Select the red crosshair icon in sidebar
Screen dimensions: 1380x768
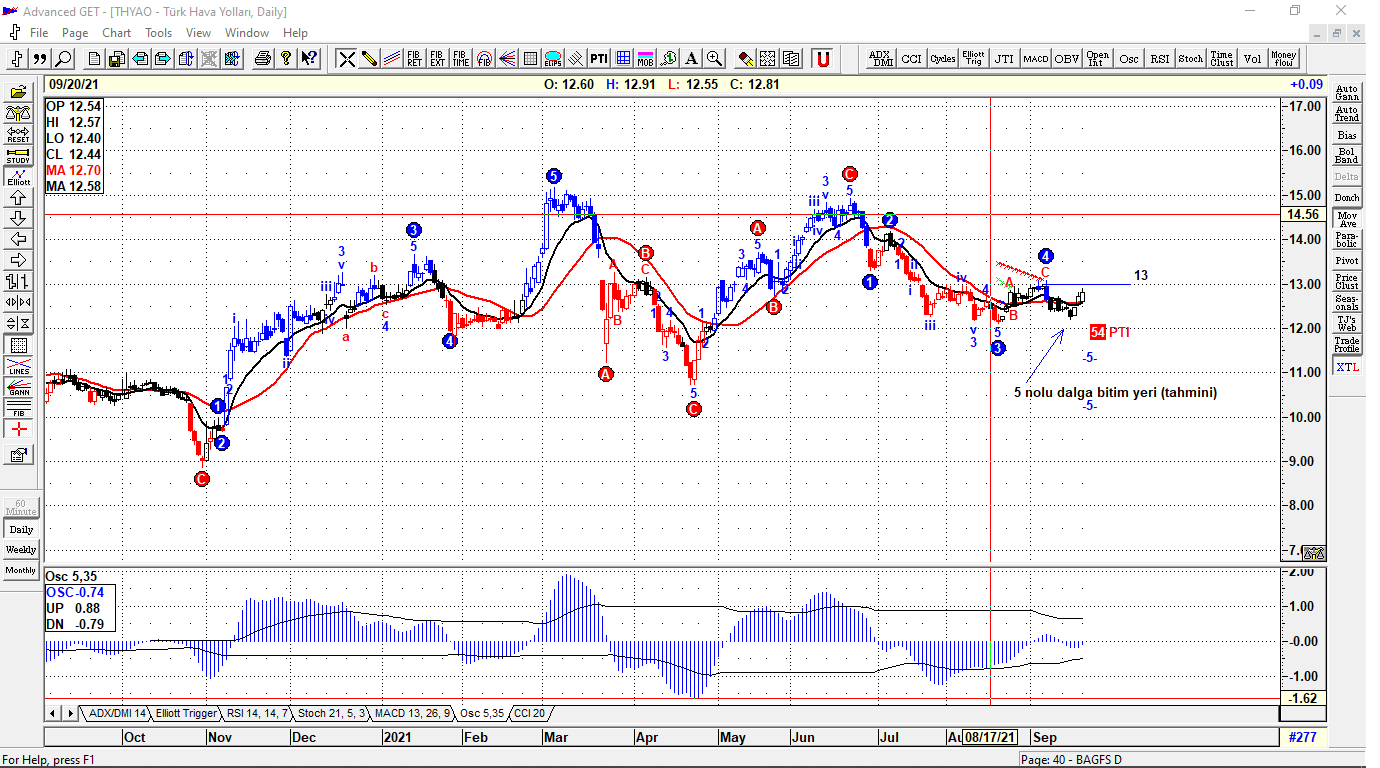pos(18,429)
